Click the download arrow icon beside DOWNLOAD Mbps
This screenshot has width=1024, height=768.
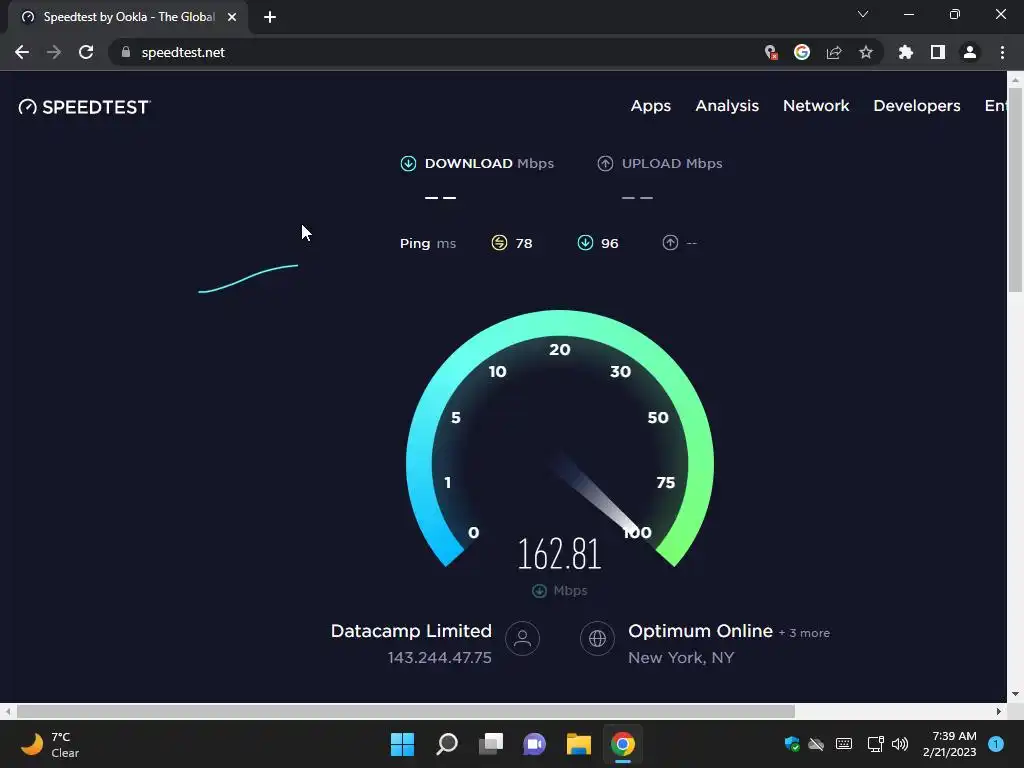tap(408, 163)
